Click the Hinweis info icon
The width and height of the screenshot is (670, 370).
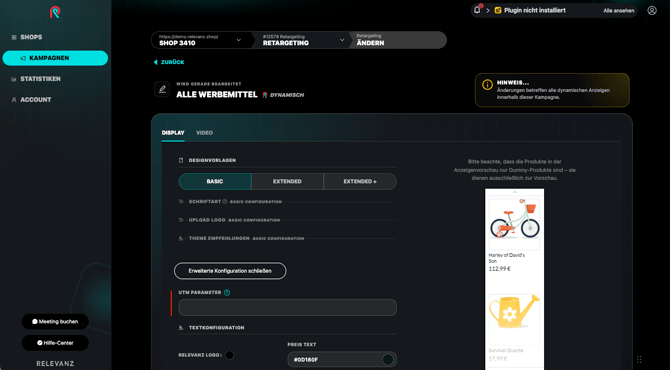click(x=487, y=85)
